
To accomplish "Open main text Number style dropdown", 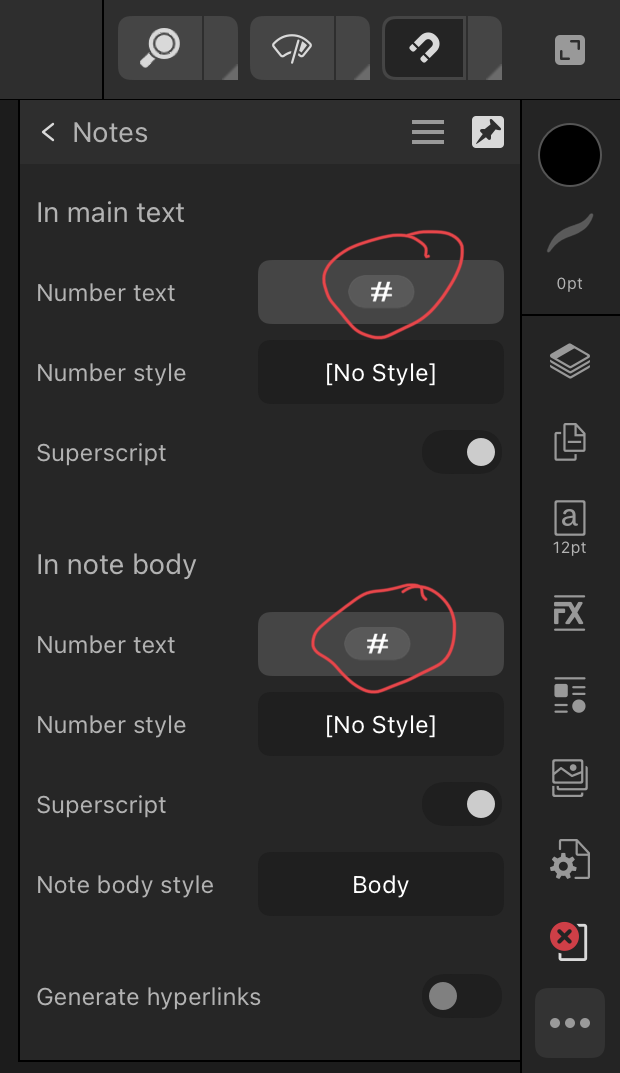I will click(381, 373).
